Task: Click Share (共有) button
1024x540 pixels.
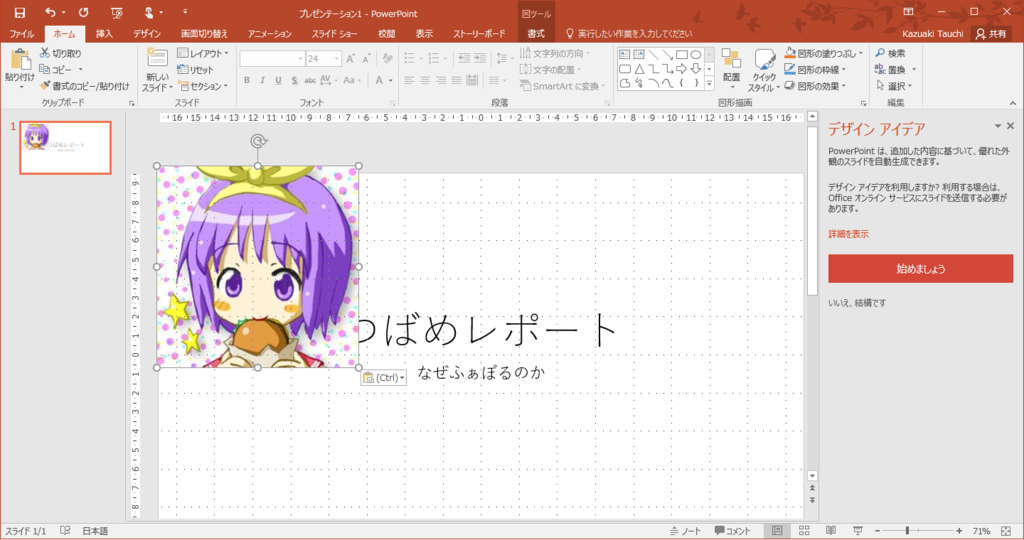Action: coord(991,33)
